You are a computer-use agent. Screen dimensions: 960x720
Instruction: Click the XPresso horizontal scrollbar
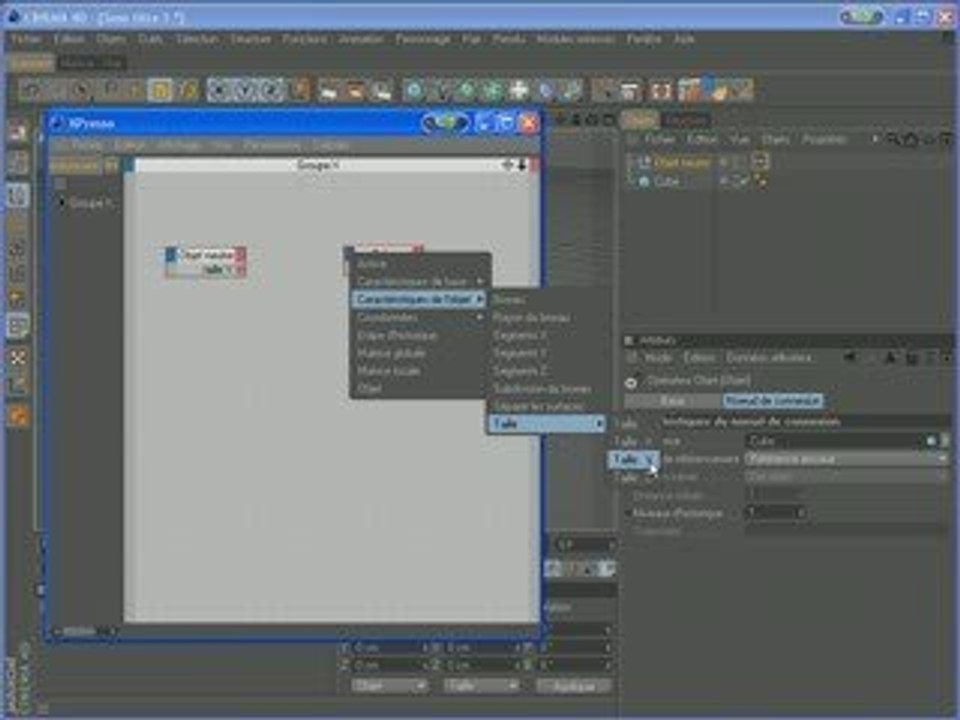tap(84, 631)
